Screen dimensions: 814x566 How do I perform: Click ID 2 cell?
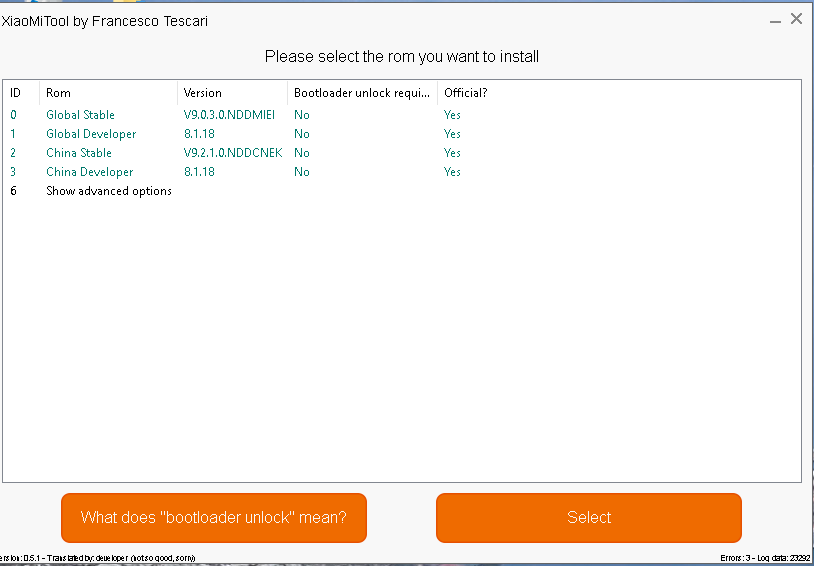coord(13,153)
